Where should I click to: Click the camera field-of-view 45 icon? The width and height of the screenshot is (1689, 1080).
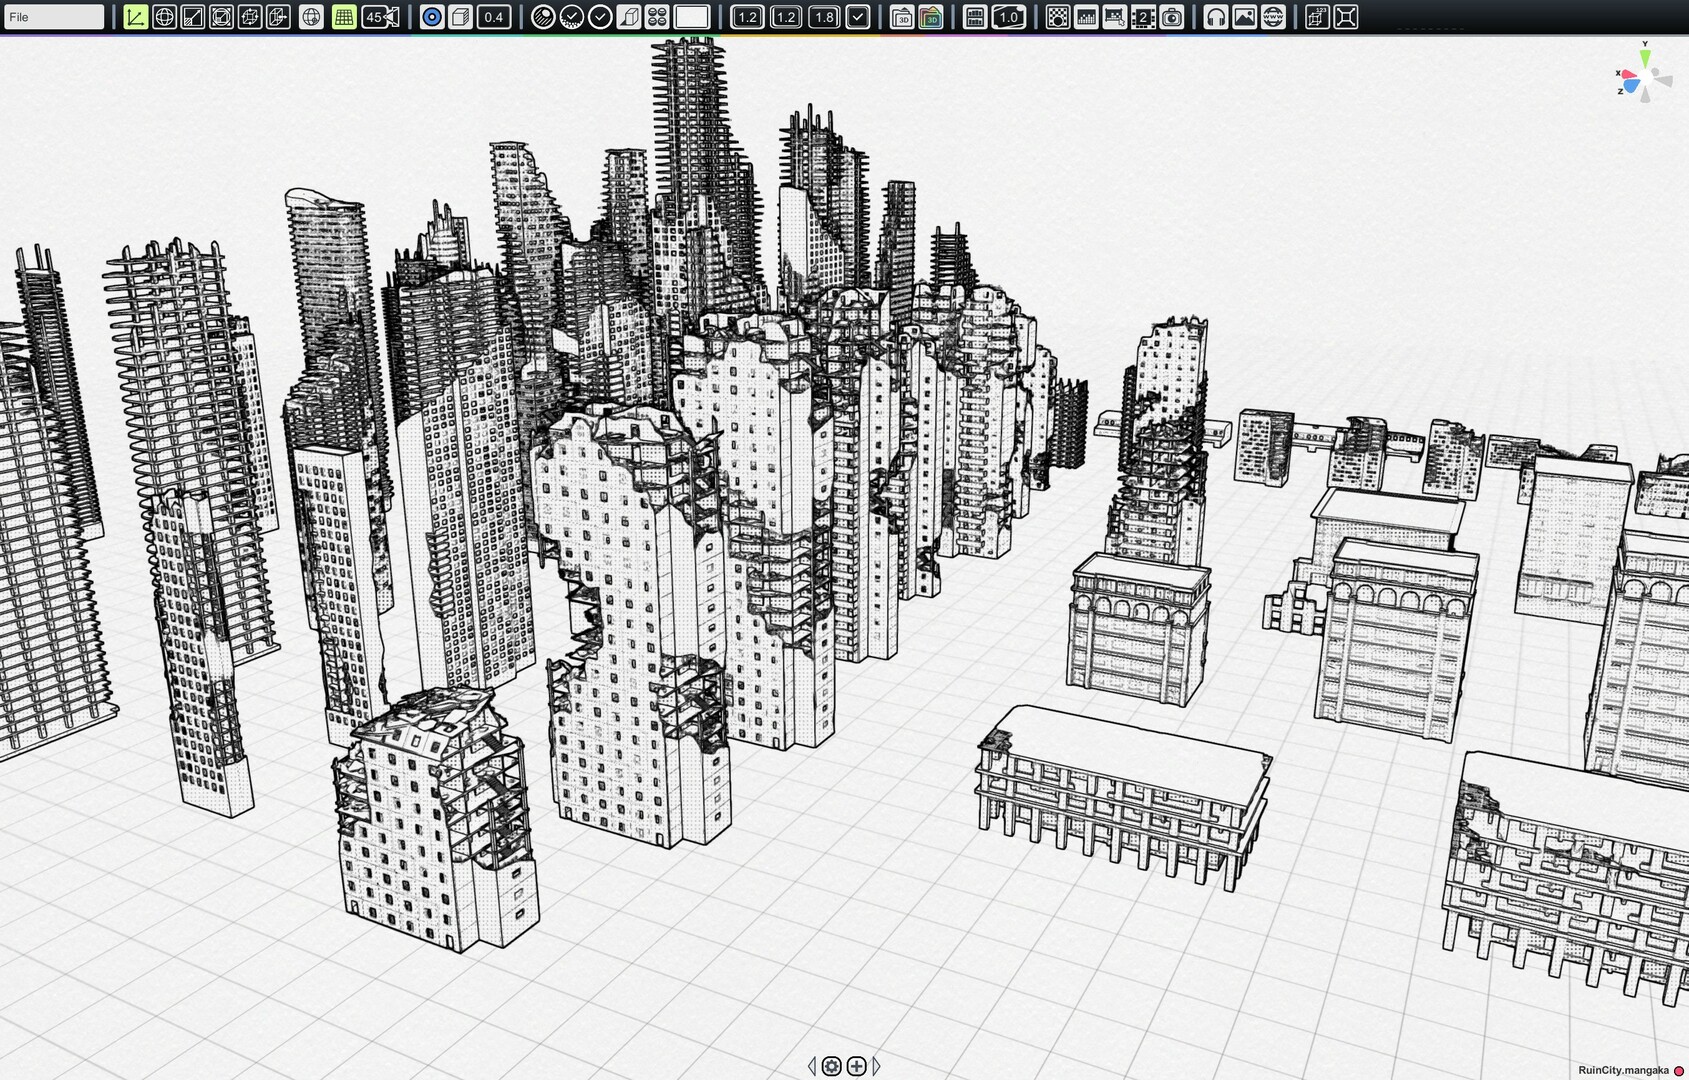[x=380, y=17]
